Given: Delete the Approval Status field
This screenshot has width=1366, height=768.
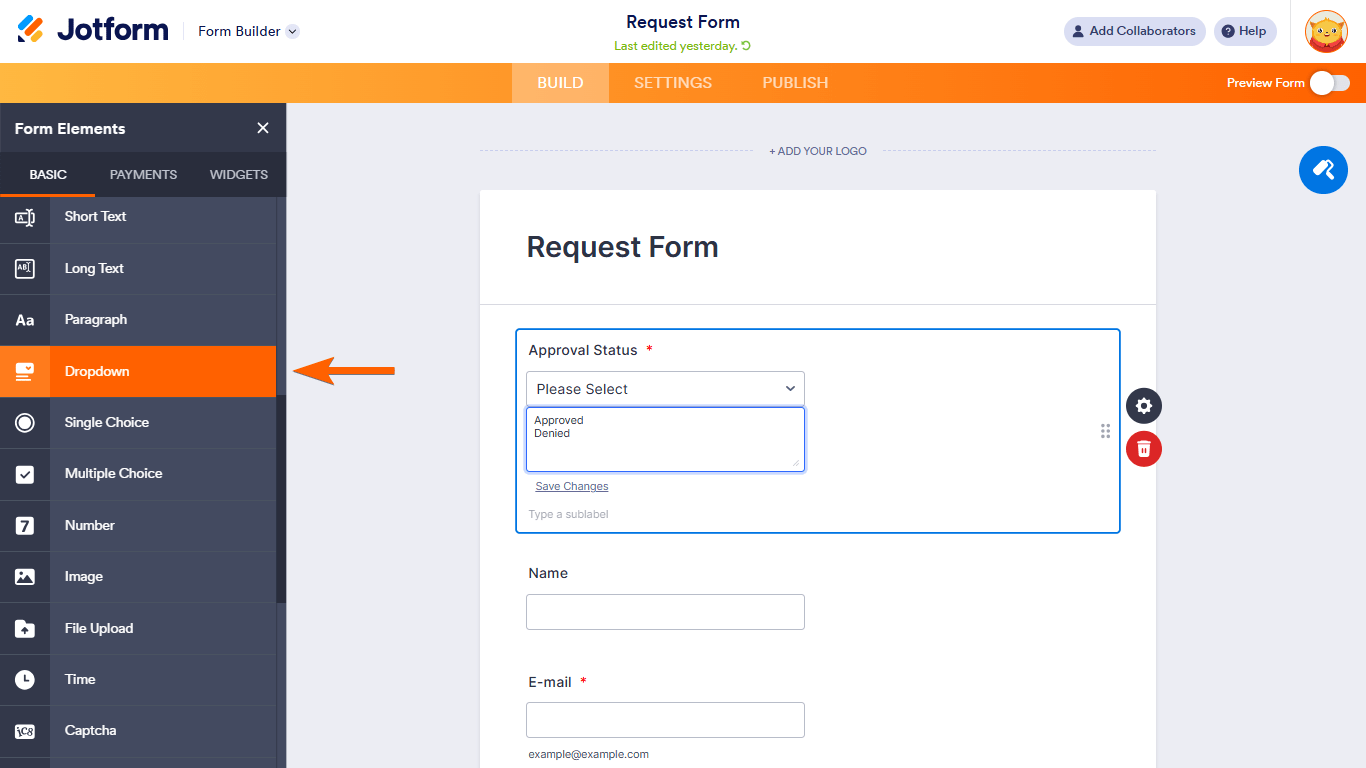Looking at the screenshot, I should [x=1144, y=449].
